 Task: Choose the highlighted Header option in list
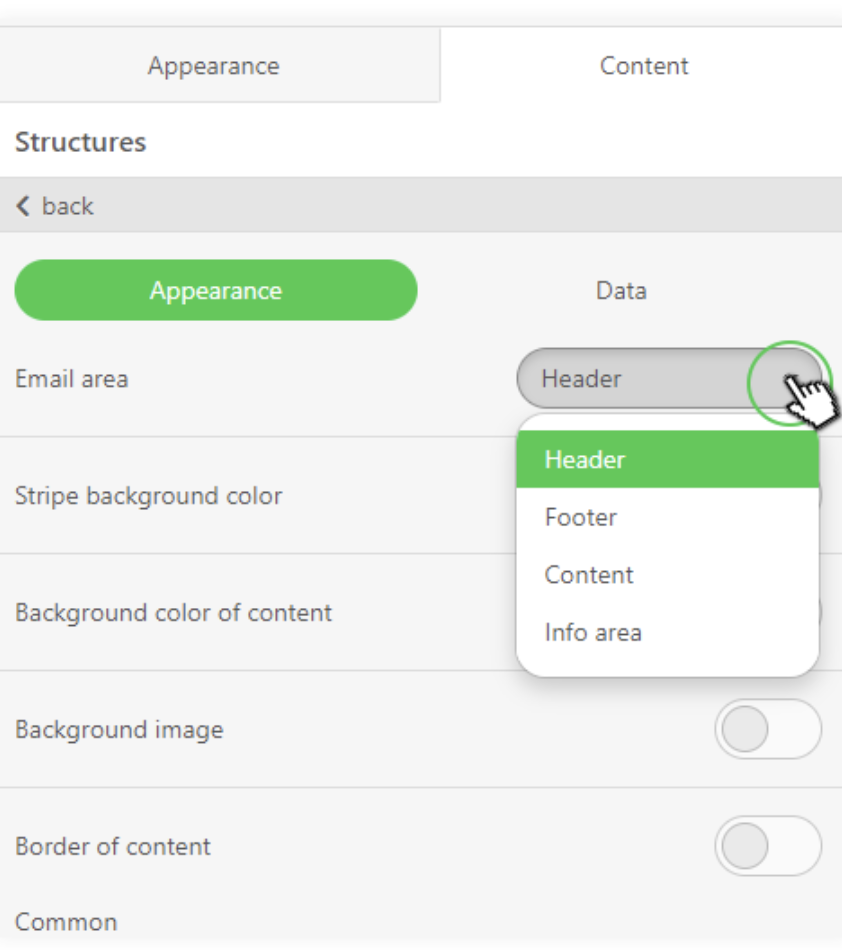[x=668, y=459]
